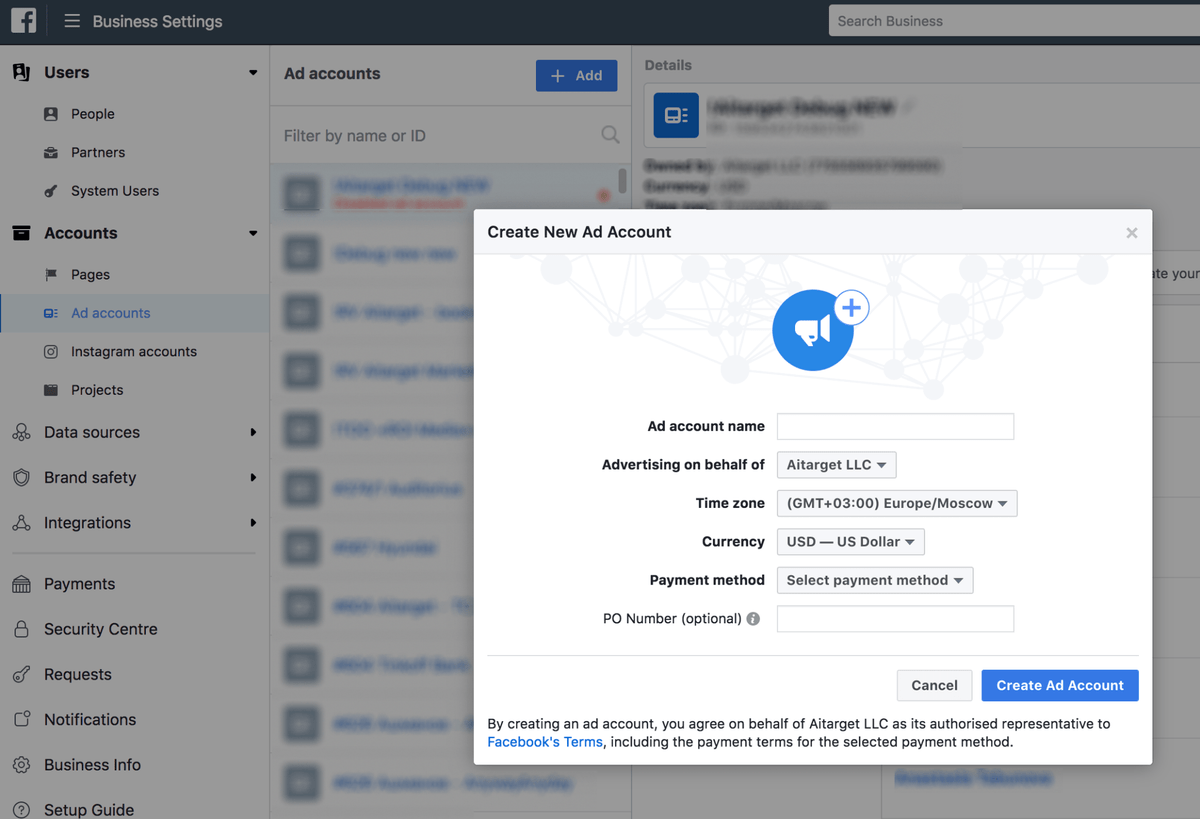The height and width of the screenshot is (819, 1200).
Task: Open the USD — US Dollar currency dropdown
Action: (x=851, y=542)
